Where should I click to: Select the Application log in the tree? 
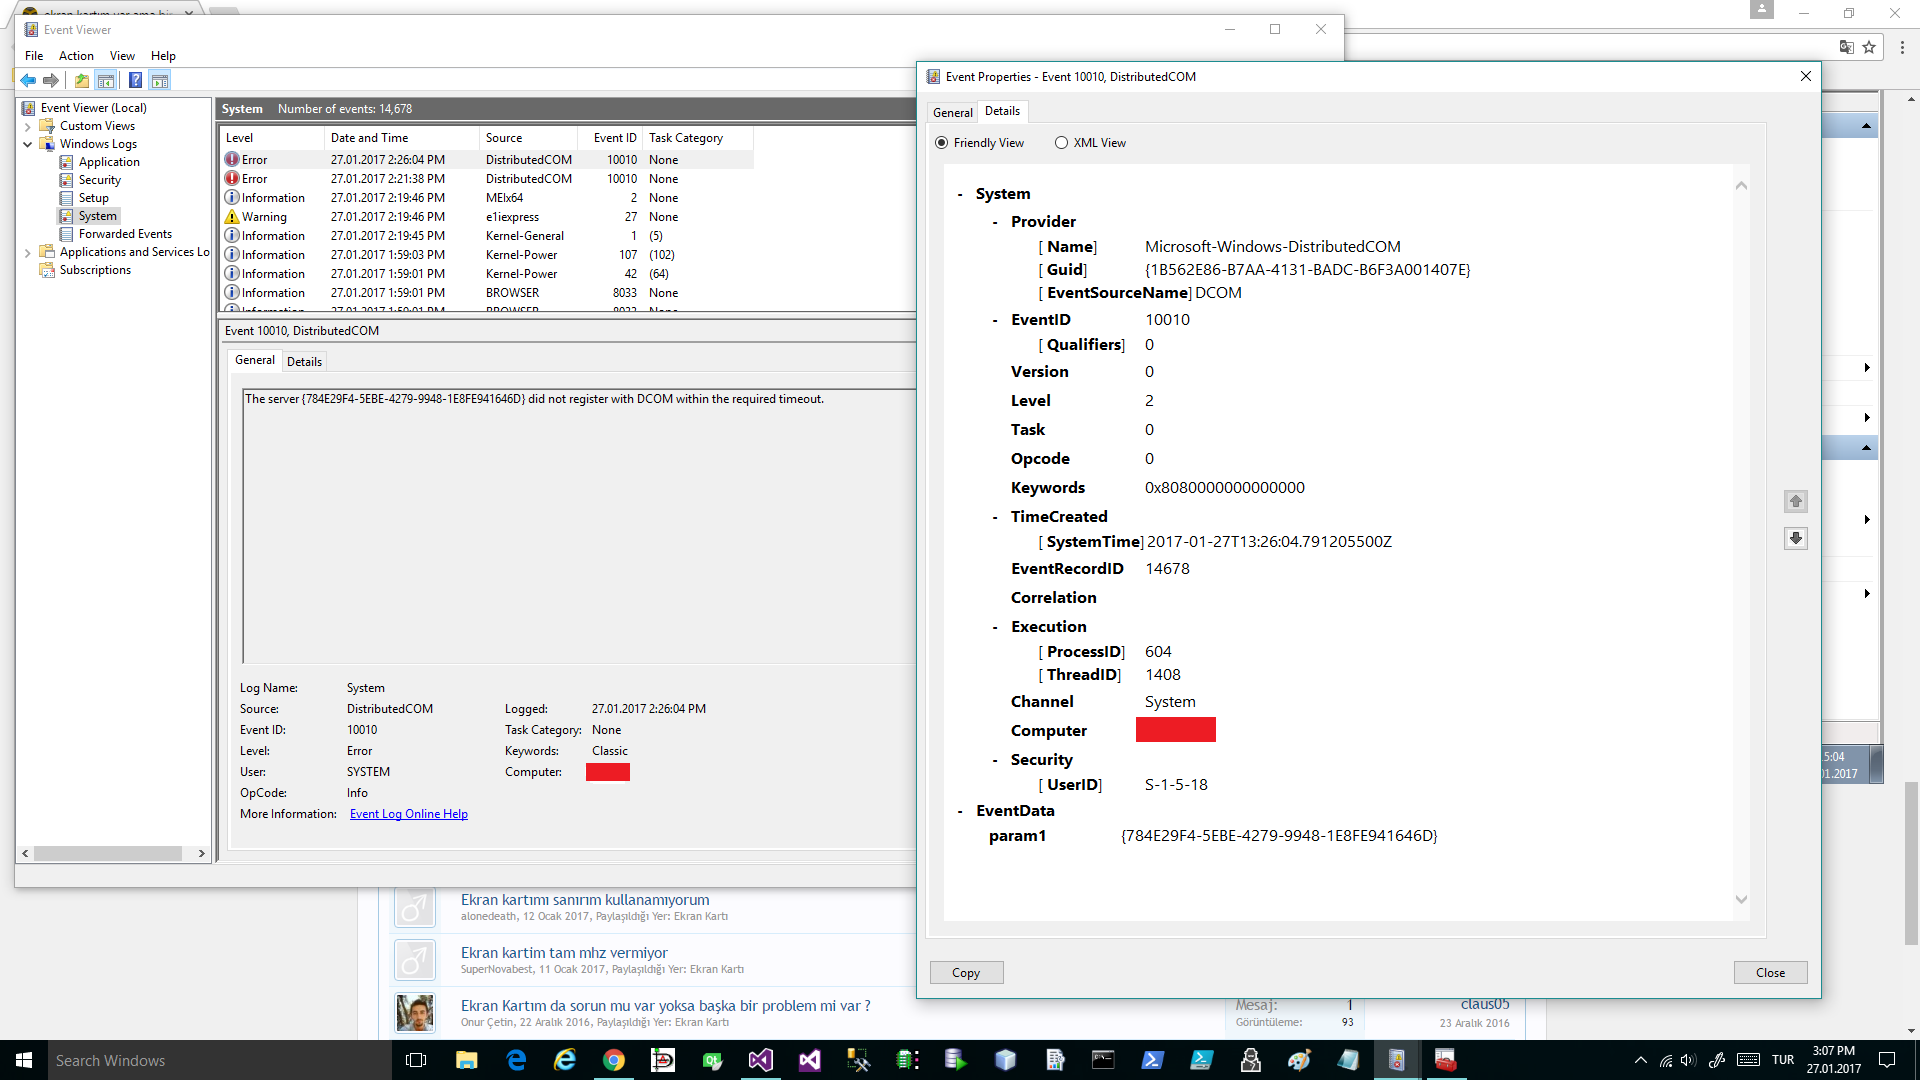(109, 162)
